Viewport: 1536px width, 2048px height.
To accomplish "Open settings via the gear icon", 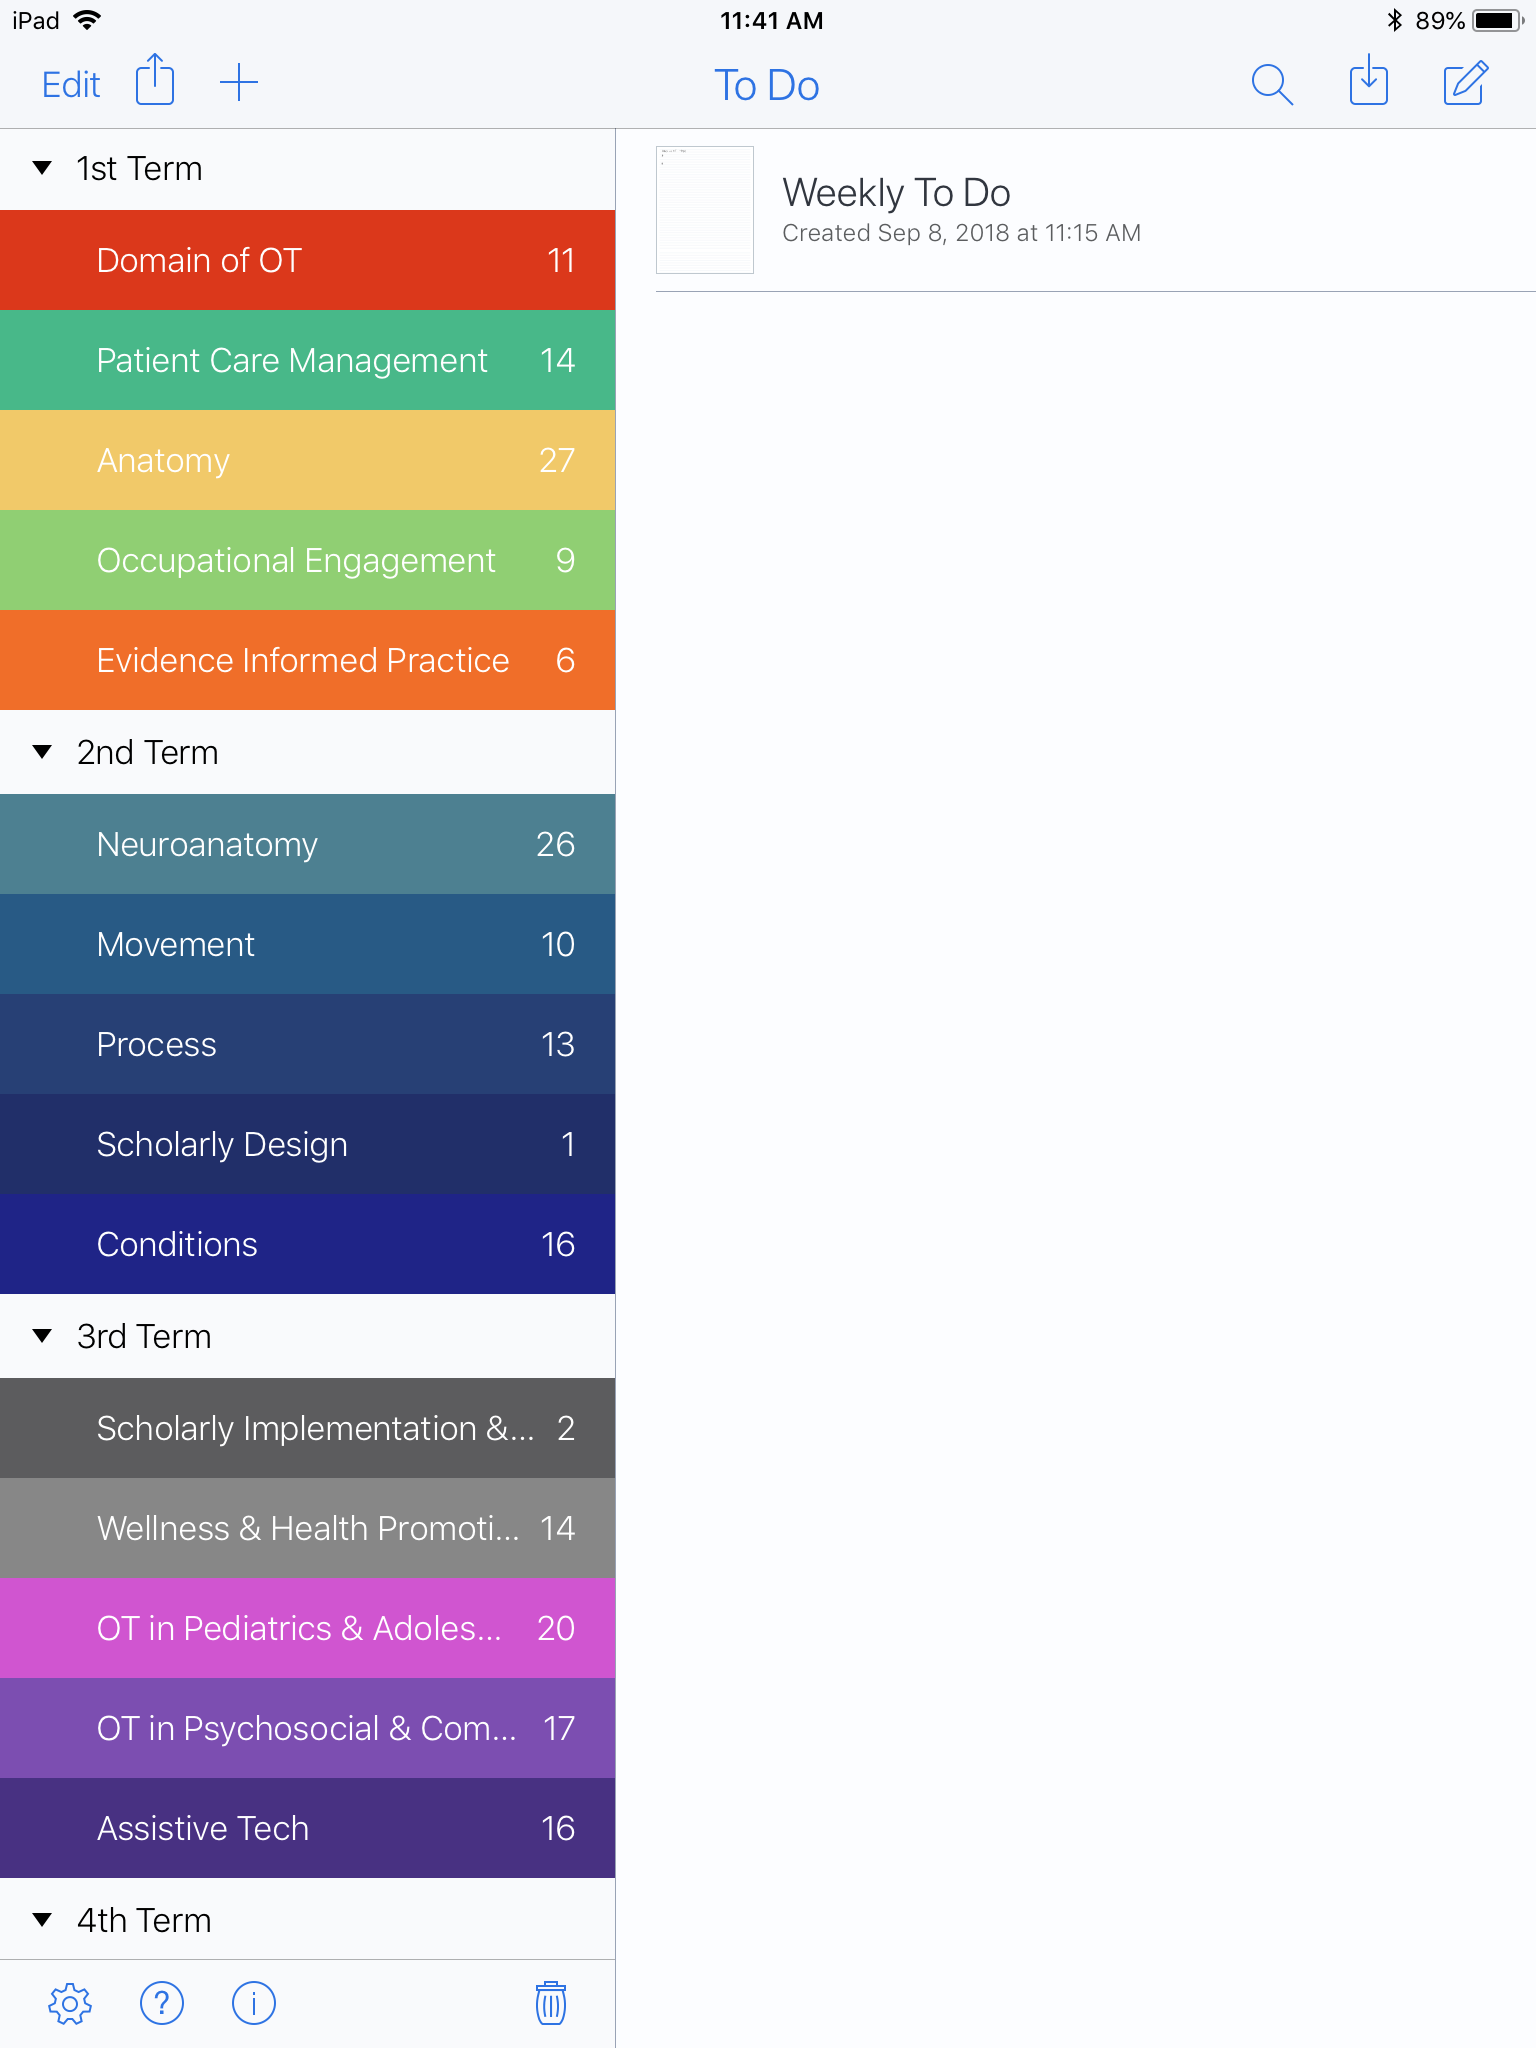I will click(70, 2003).
